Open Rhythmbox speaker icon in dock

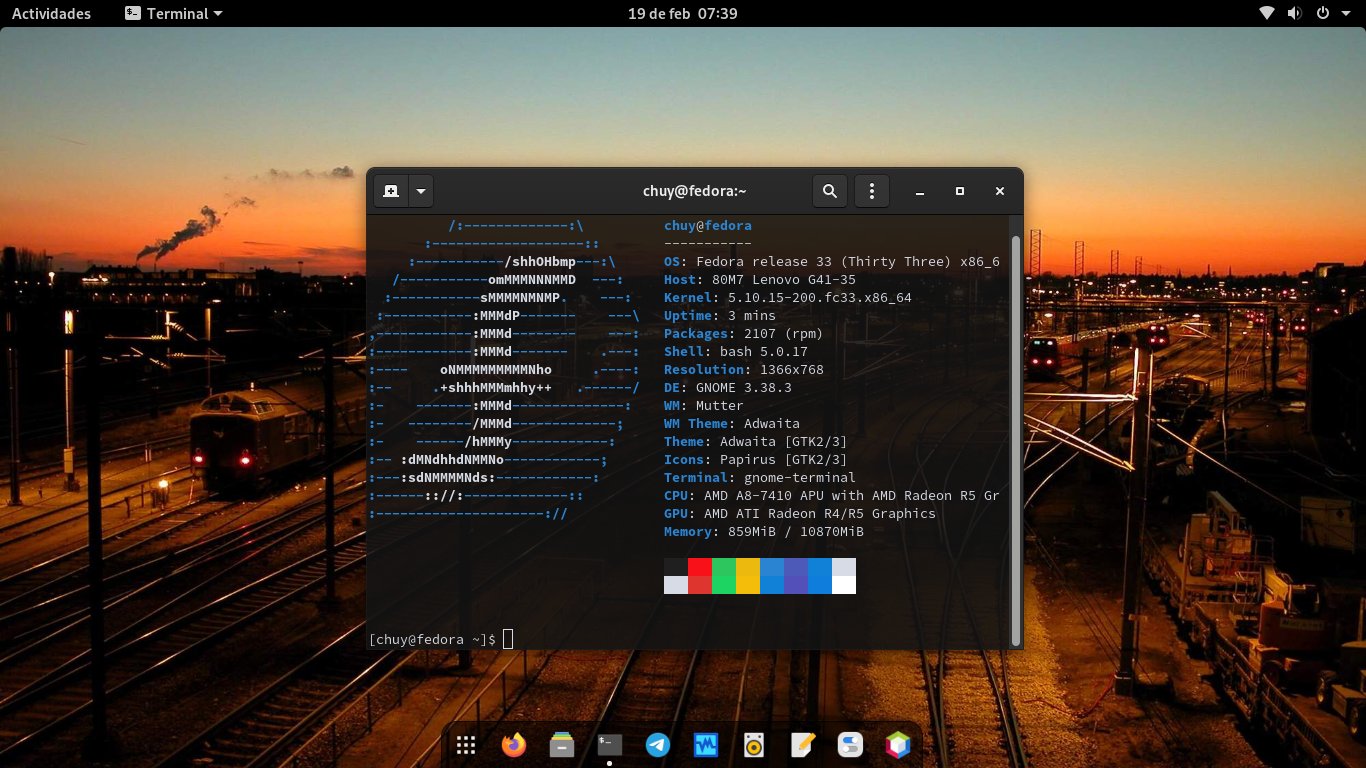click(x=754, y=745)
